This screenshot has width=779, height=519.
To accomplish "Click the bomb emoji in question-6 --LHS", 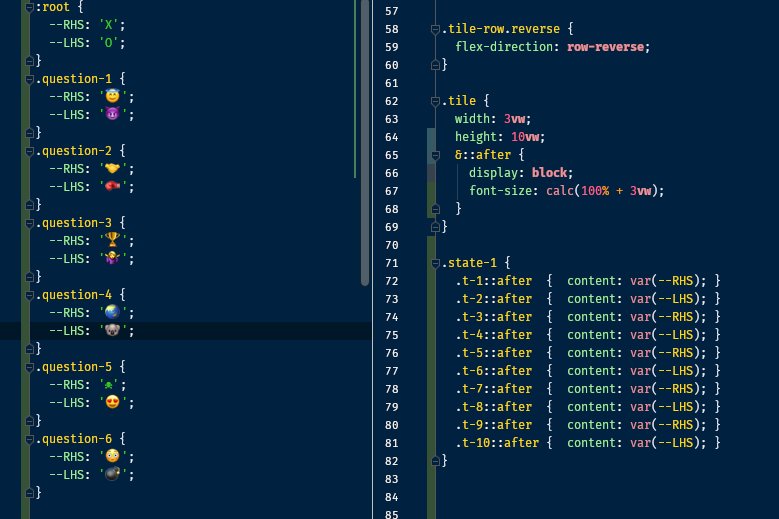I will pyautogui.click(x=113, y=474).
